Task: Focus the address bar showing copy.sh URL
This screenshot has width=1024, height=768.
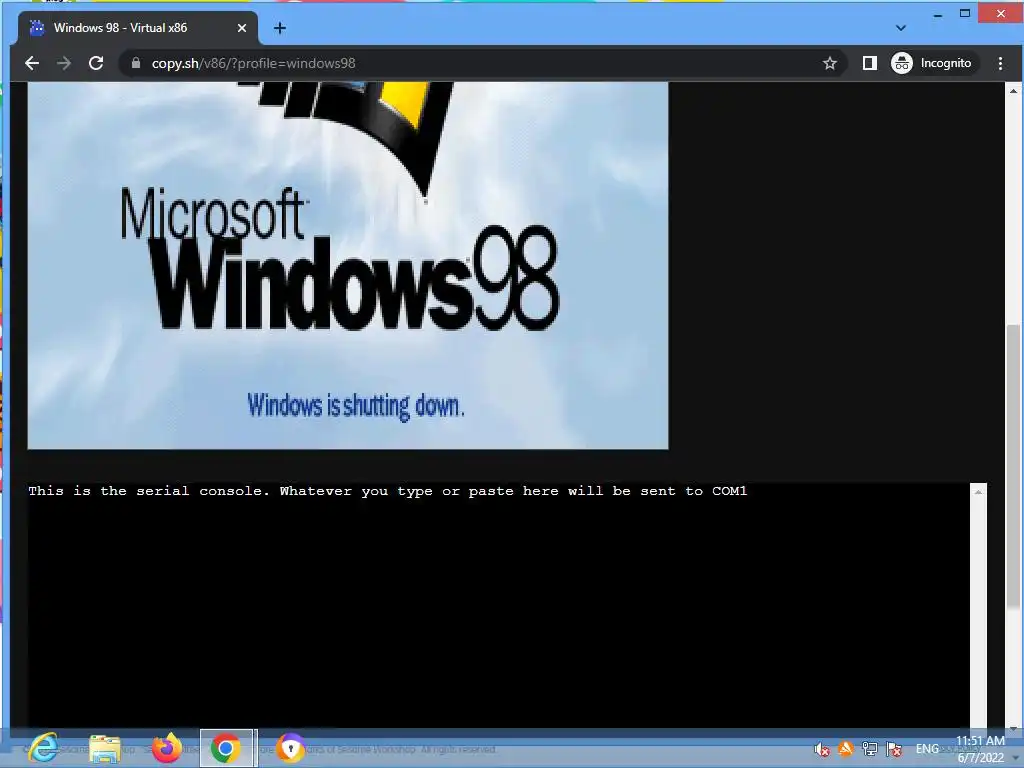Action: click(x=483, y=63)
